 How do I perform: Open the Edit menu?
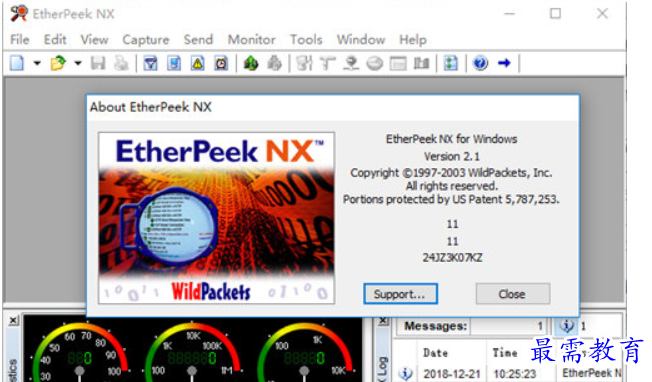[55, 39]
